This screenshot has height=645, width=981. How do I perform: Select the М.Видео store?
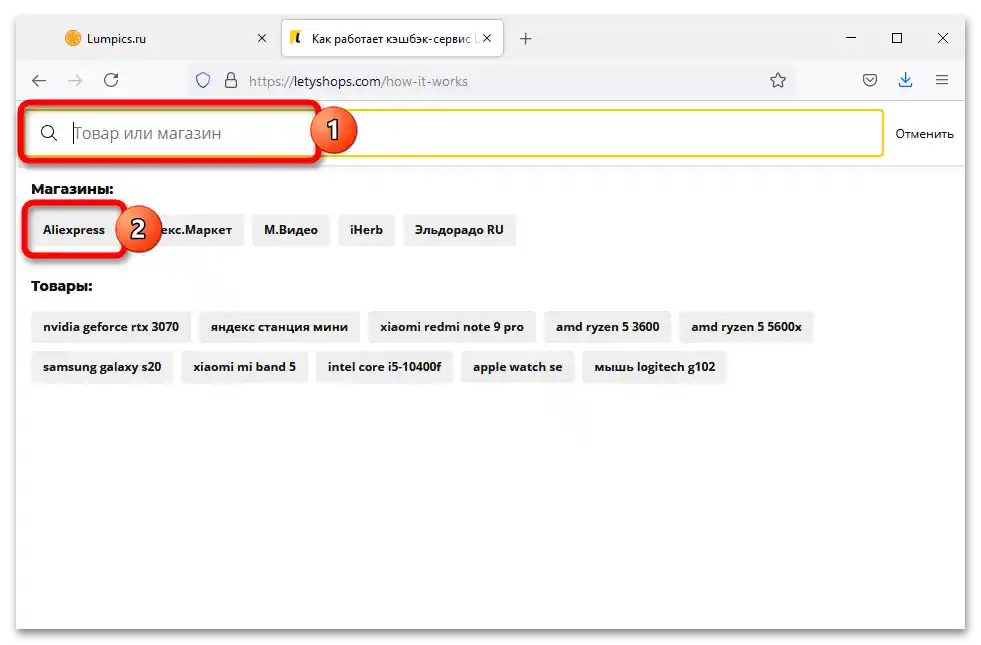point(290,230)
